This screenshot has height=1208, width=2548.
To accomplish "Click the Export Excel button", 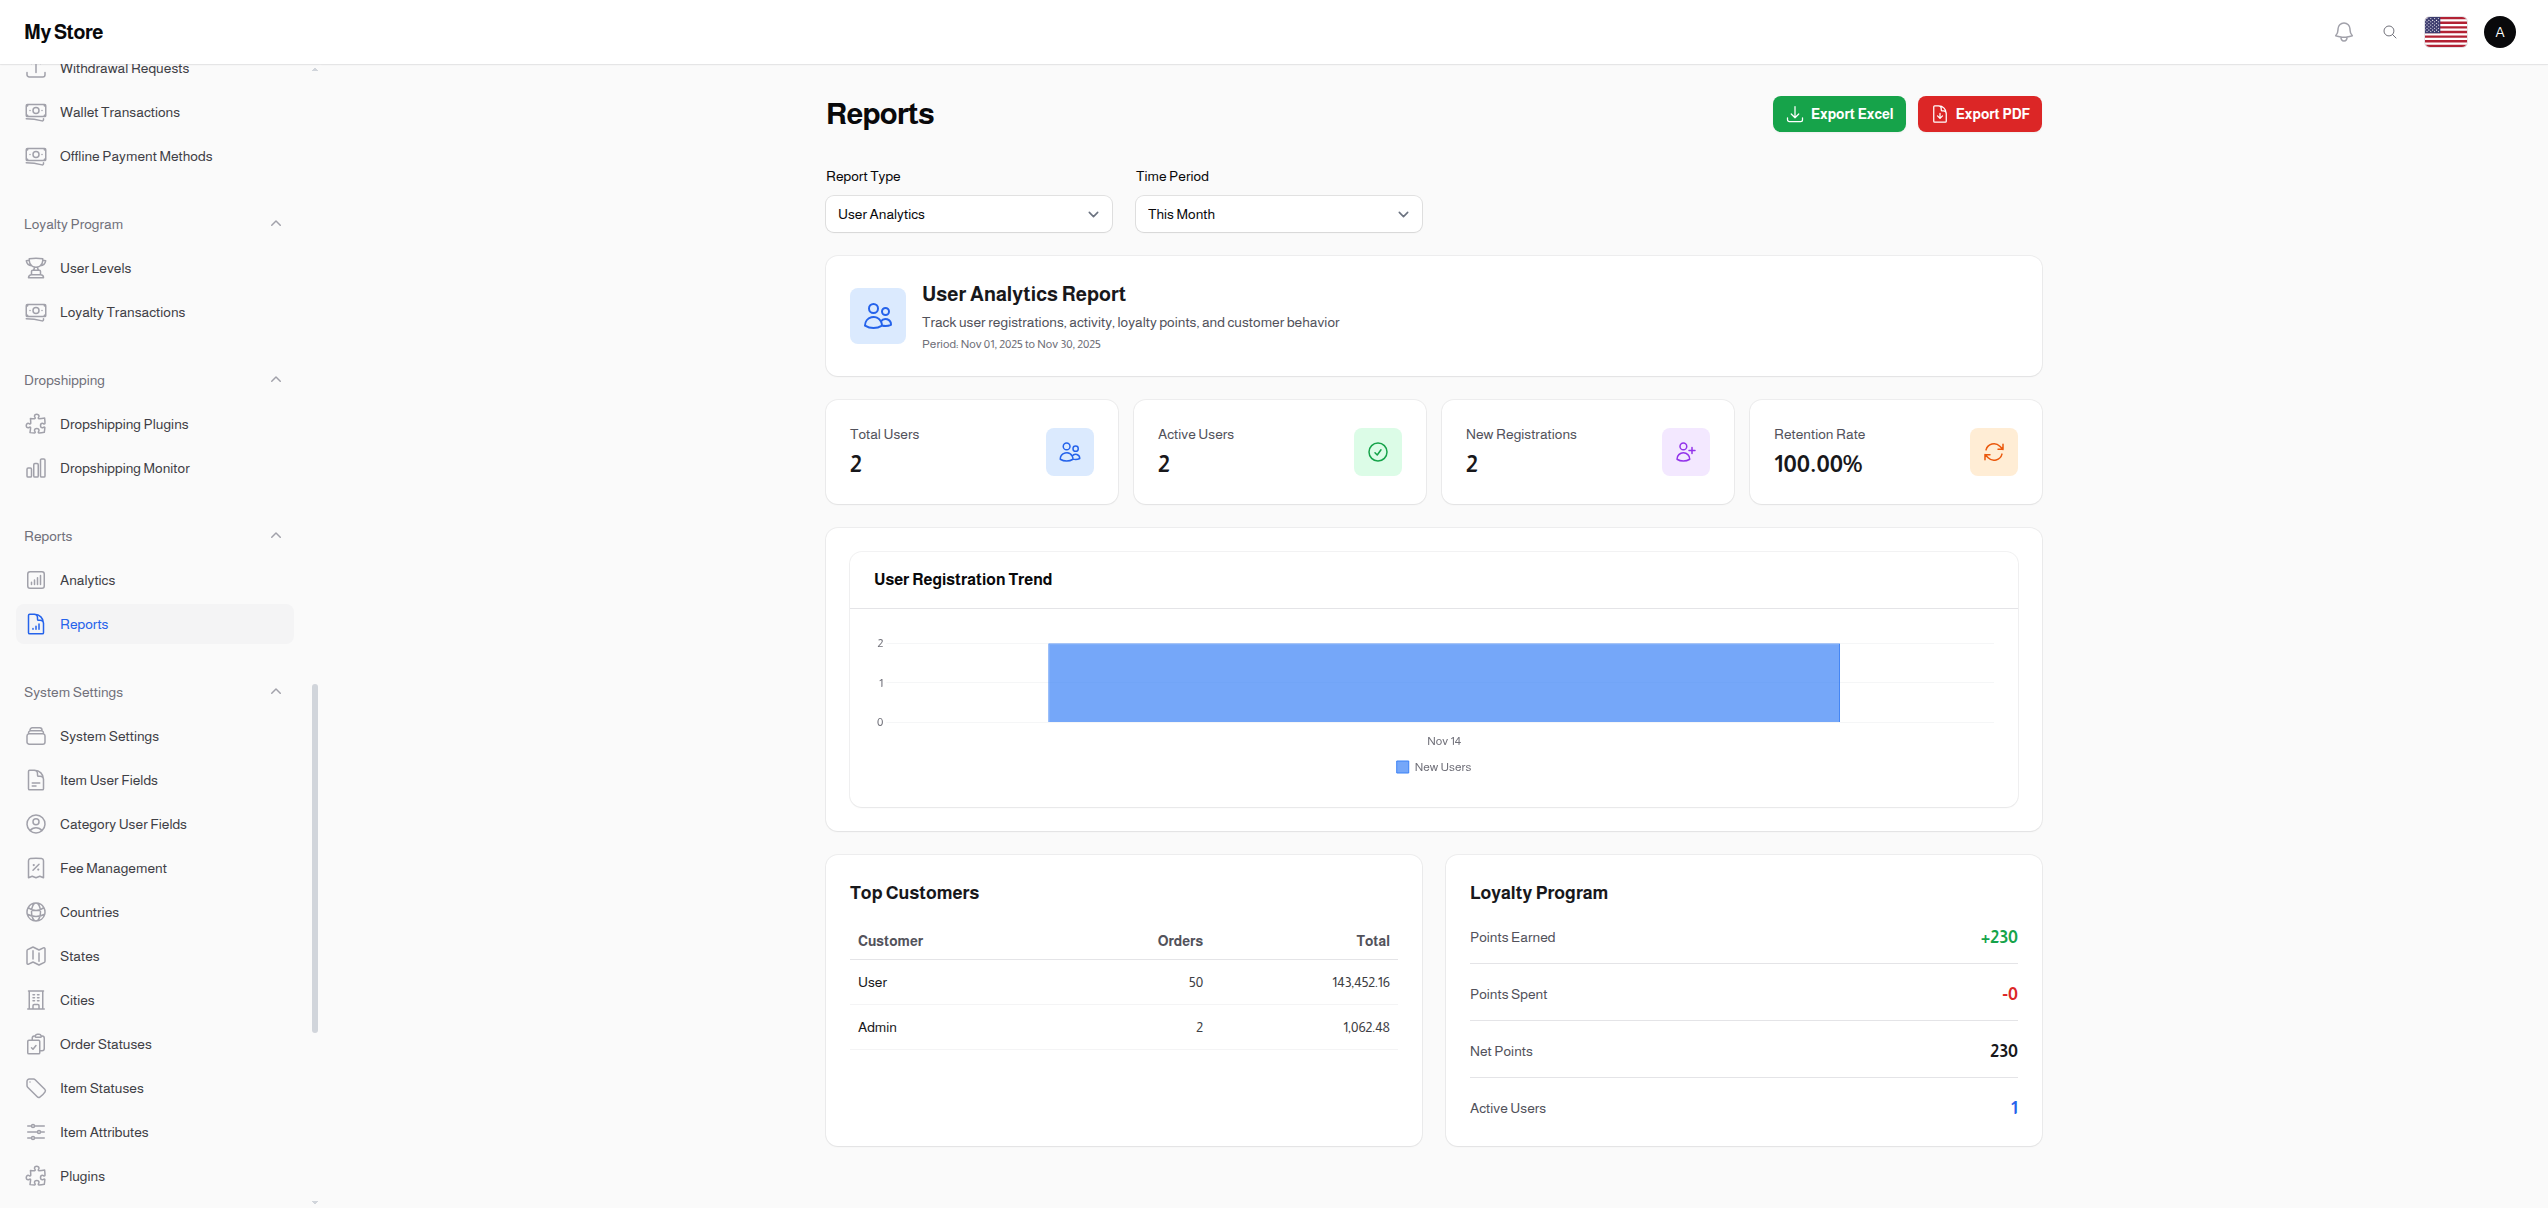I will pos(1838,113).
